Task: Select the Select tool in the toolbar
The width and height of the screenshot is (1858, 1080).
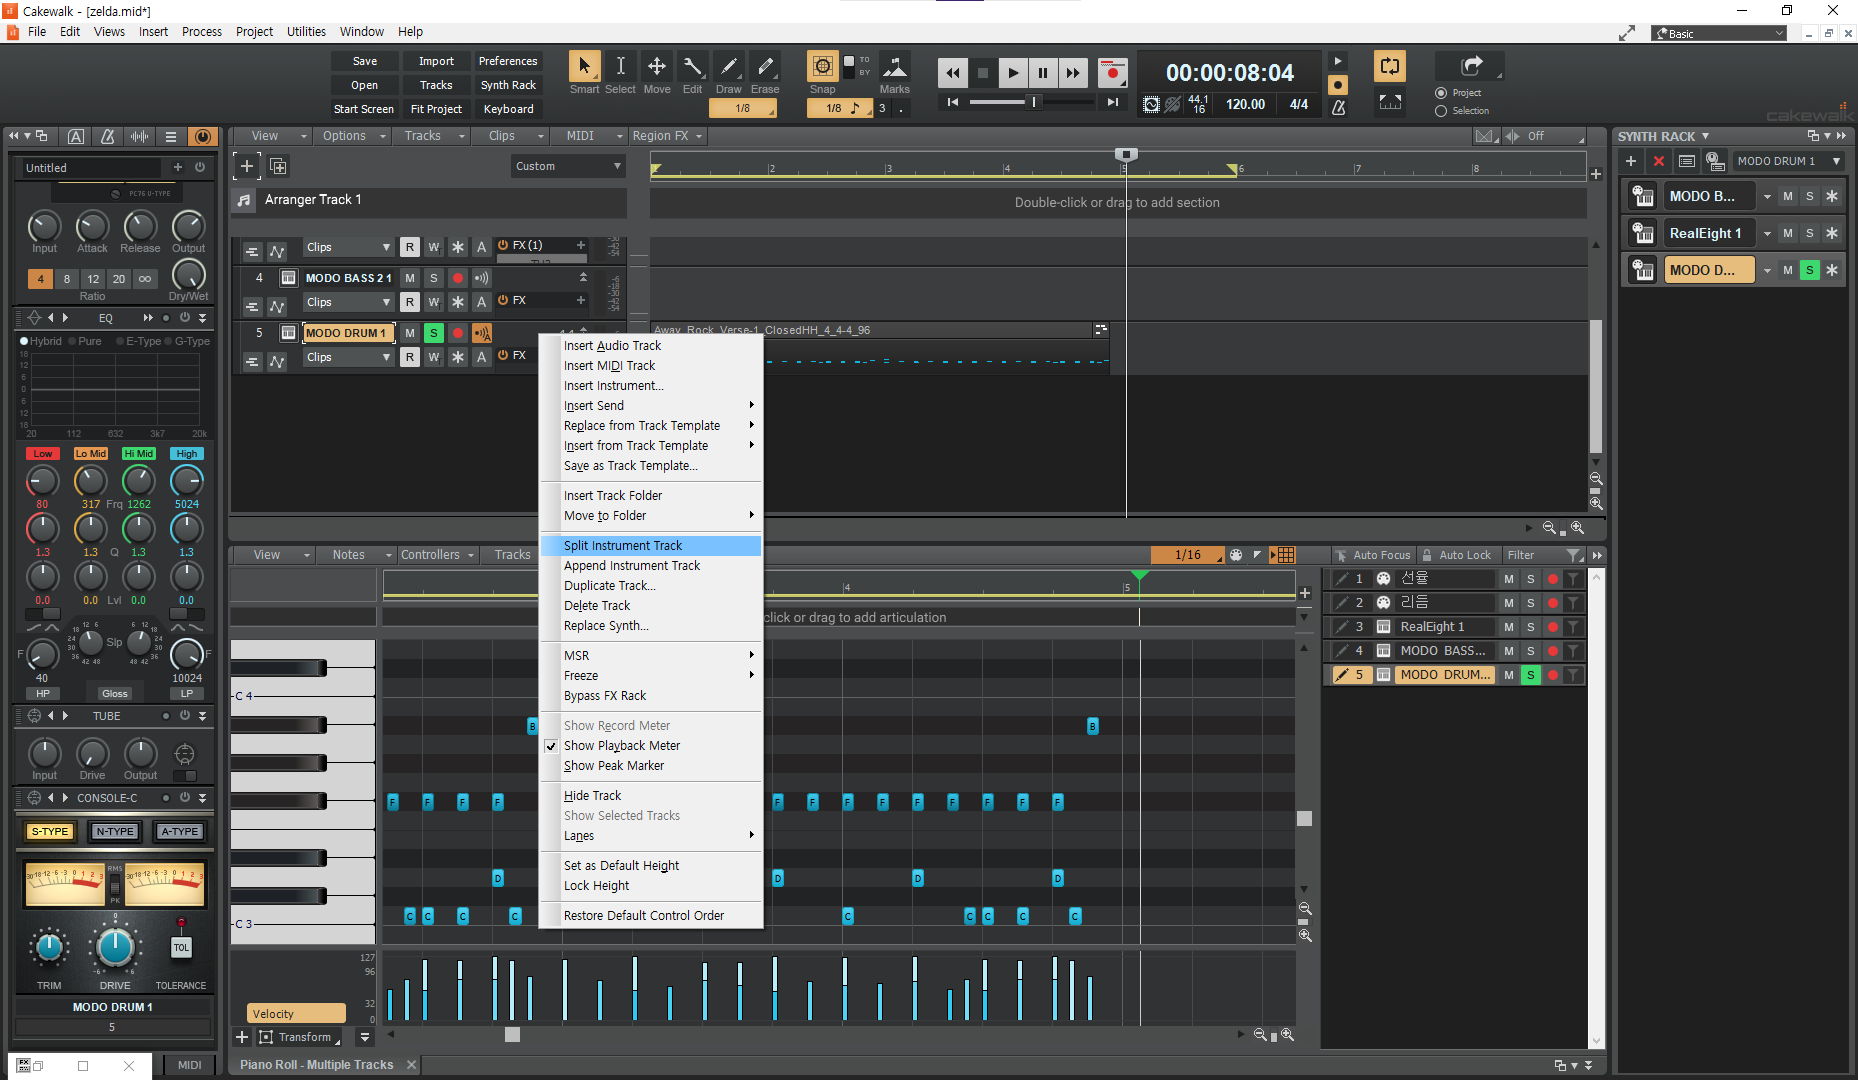Action: pos(620,67)
